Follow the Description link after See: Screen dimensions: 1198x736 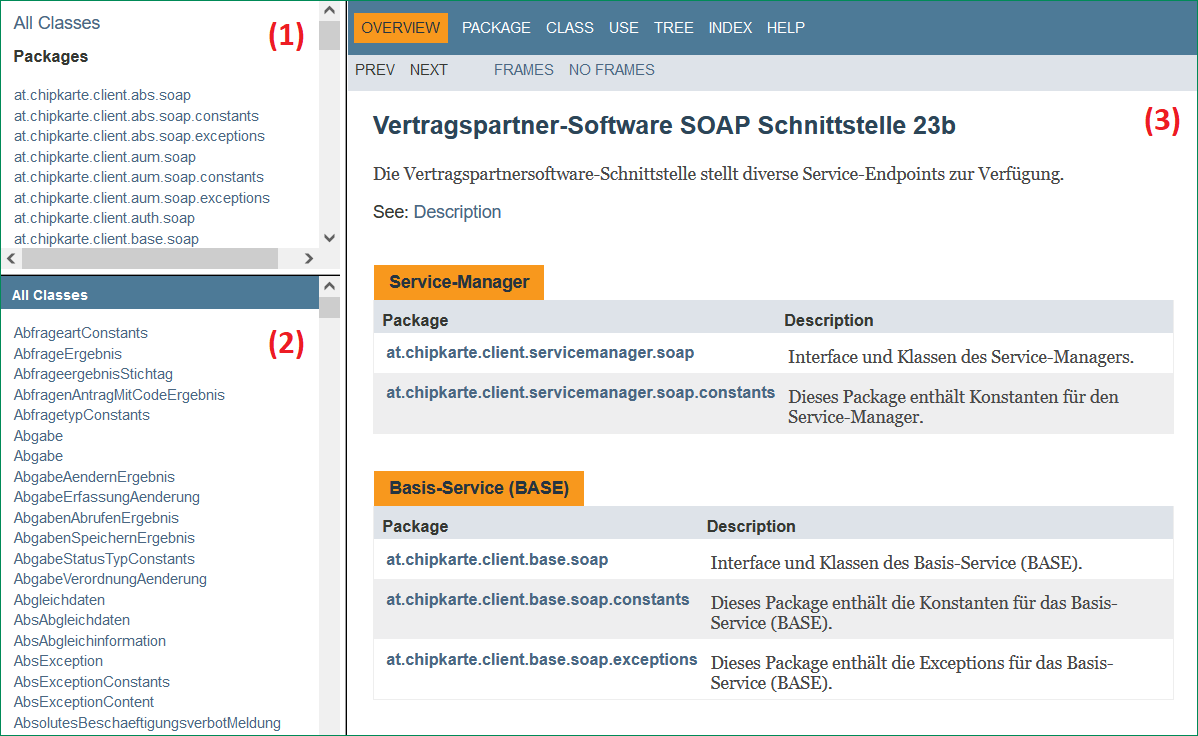457,212
